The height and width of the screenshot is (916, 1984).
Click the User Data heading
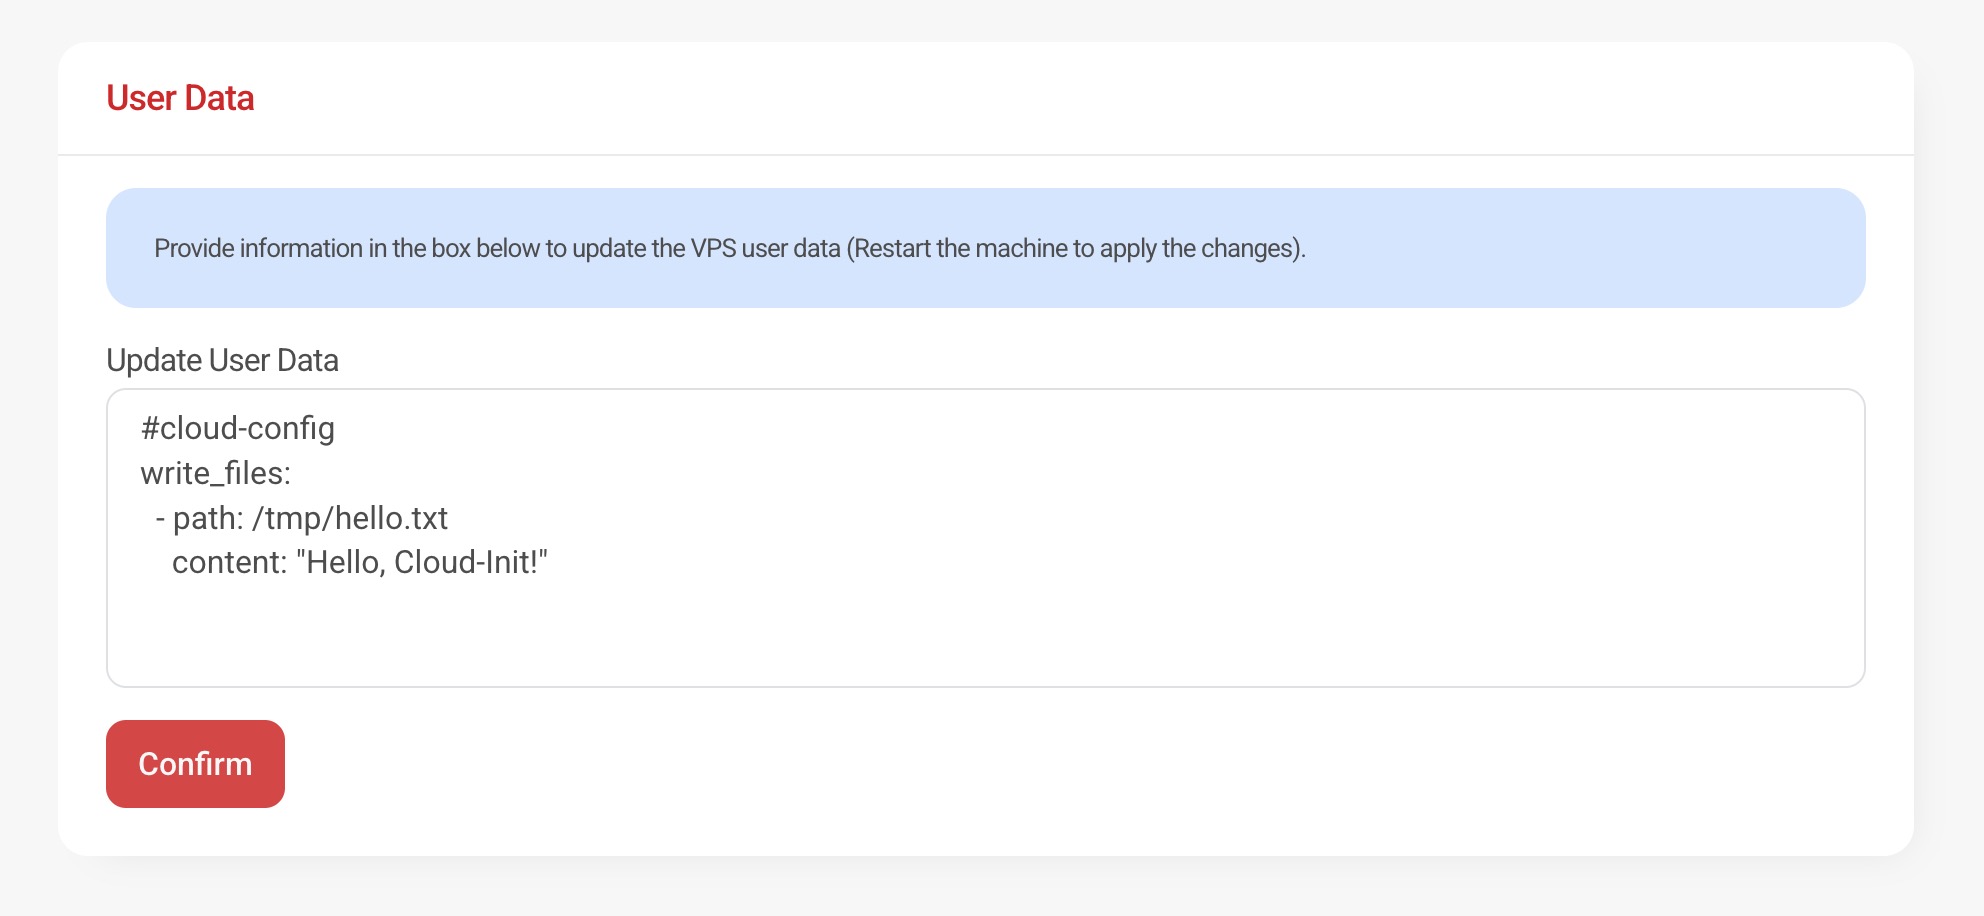click(180, 98)
